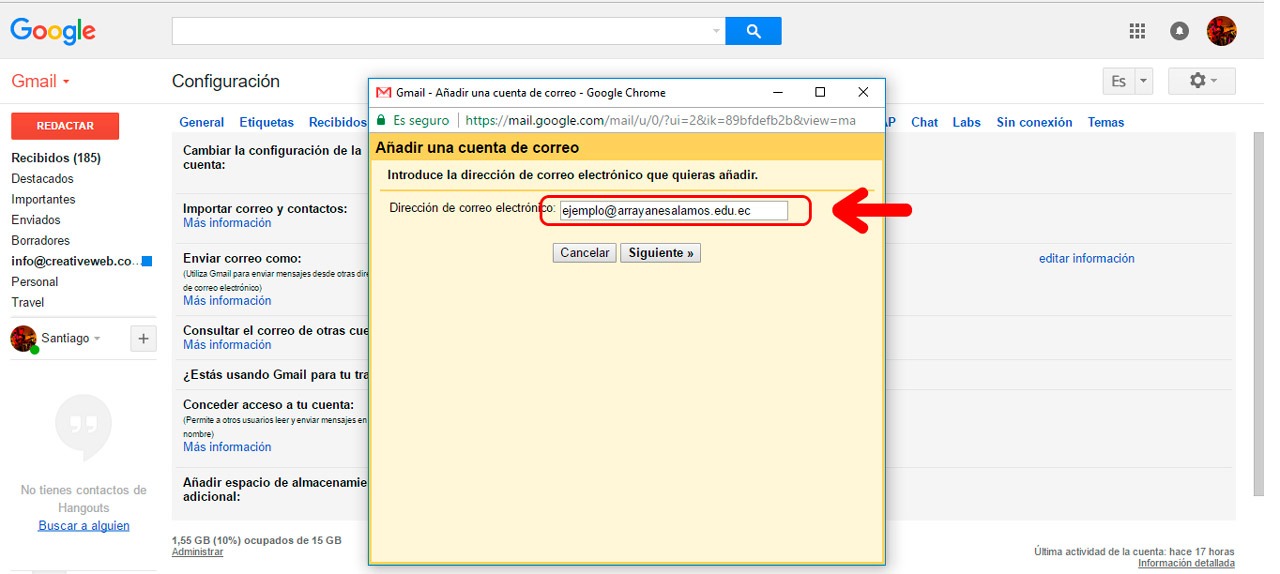
Task: Click Más información under Conceder acceso
Action: coord(227,447)
